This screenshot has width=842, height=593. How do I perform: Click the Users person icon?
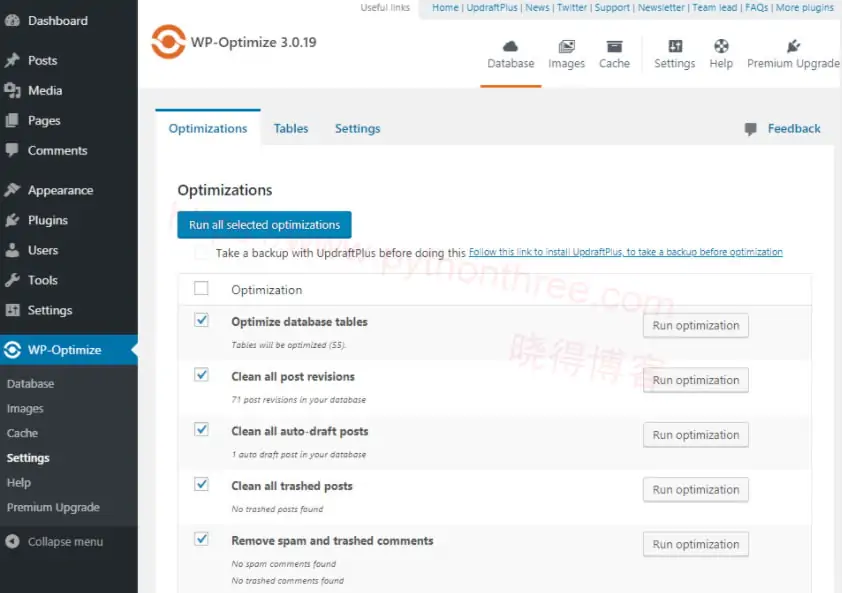[12, 250]
